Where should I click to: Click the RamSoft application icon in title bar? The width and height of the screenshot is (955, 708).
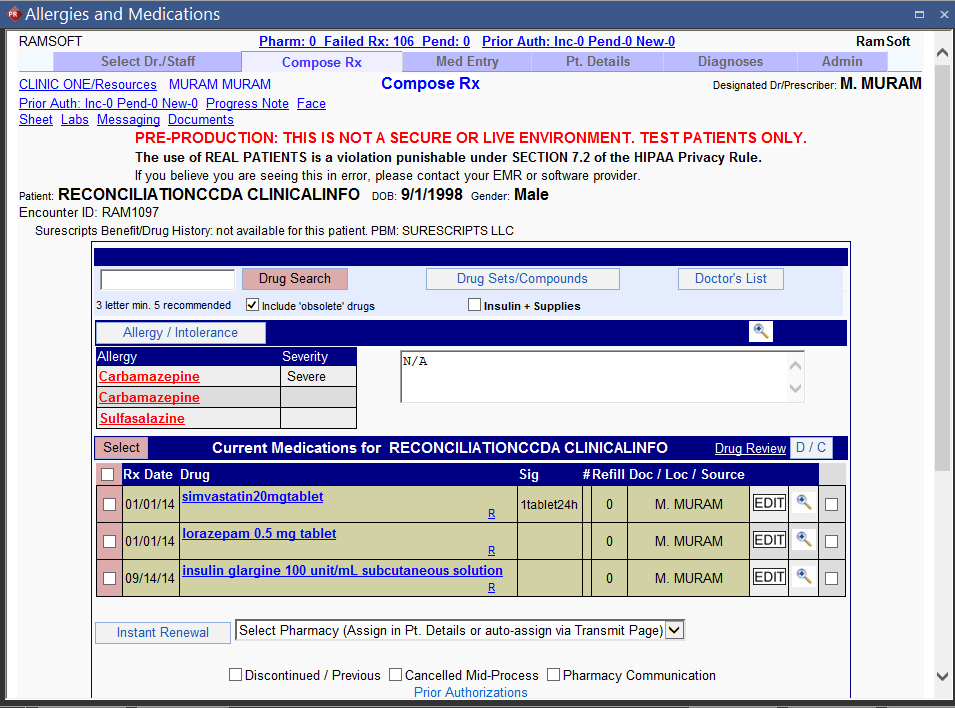(12, 14)
